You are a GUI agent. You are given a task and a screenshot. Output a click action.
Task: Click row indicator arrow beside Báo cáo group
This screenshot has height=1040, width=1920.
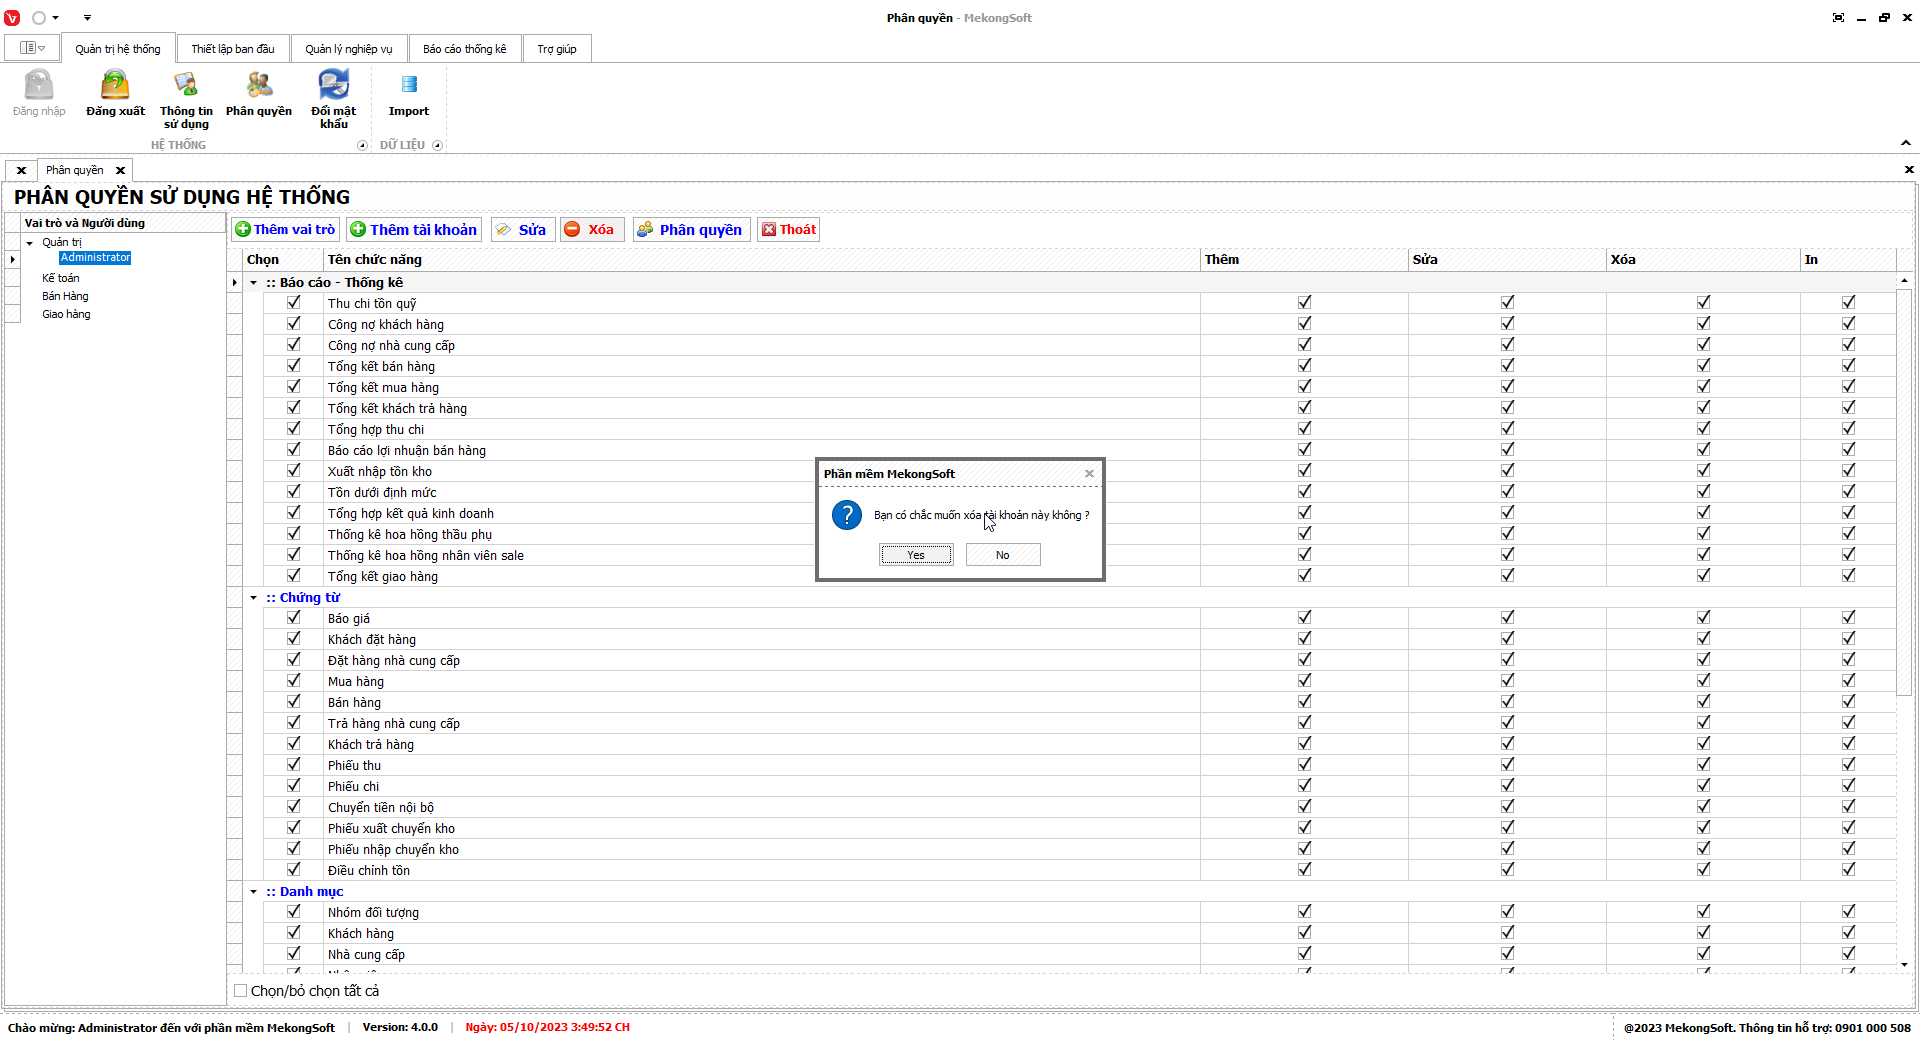[235, 283]
